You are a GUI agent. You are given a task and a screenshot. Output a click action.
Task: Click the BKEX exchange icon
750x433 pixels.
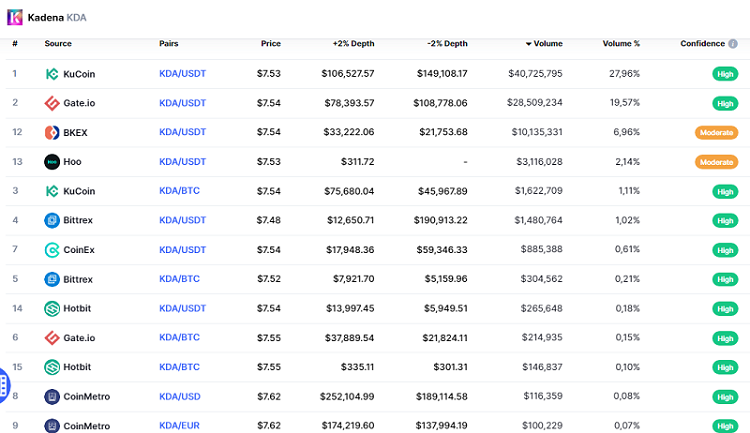pyautogui.click(x=52, y=132)
